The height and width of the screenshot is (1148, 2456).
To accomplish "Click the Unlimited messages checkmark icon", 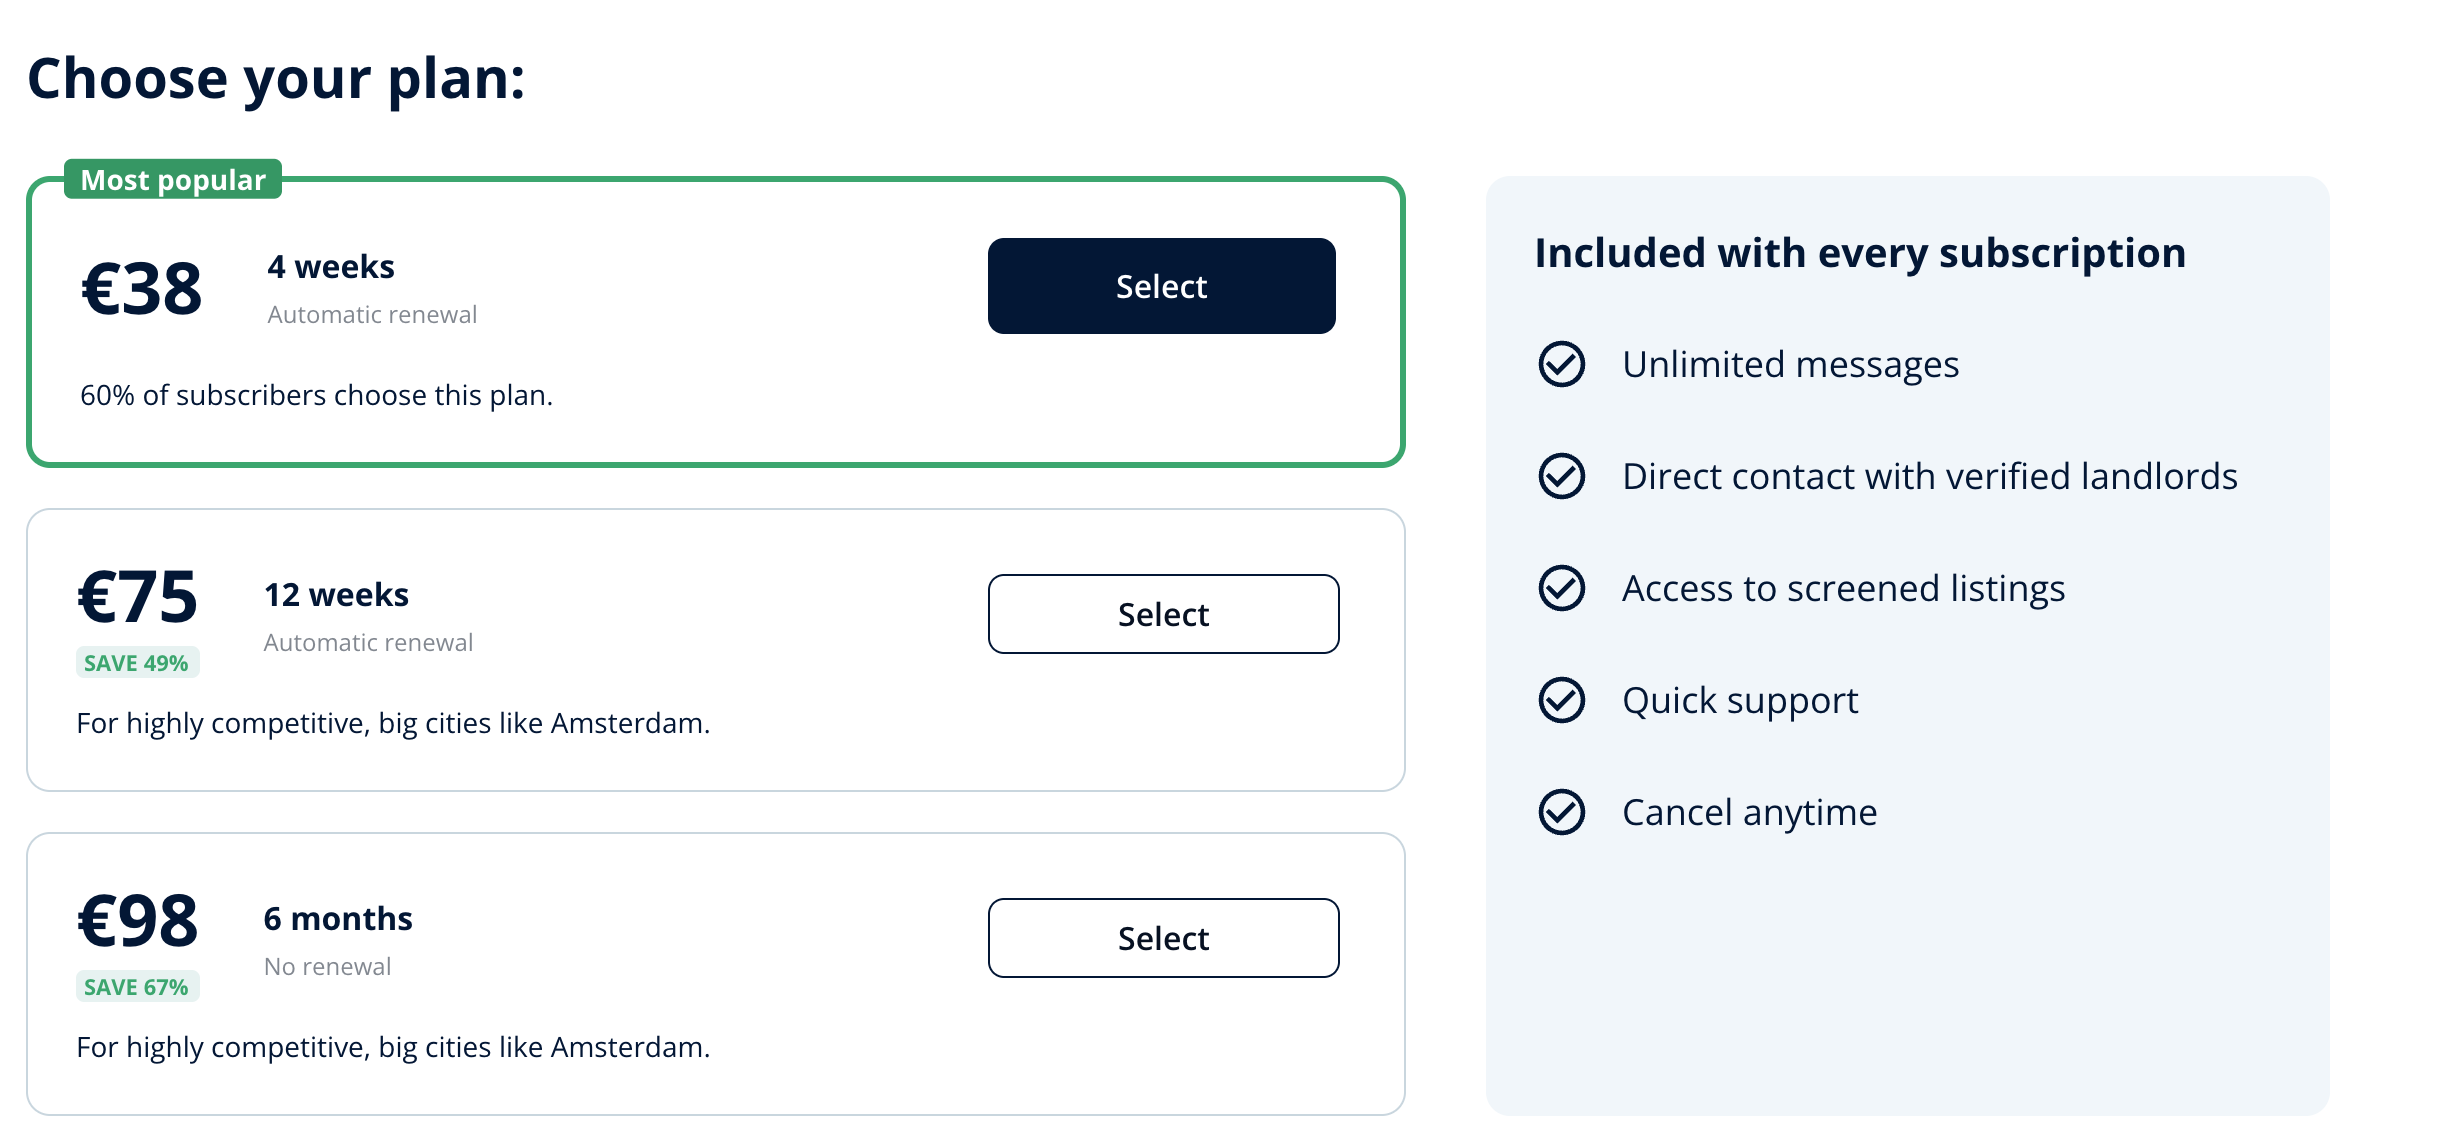I will coord(1561,364).
